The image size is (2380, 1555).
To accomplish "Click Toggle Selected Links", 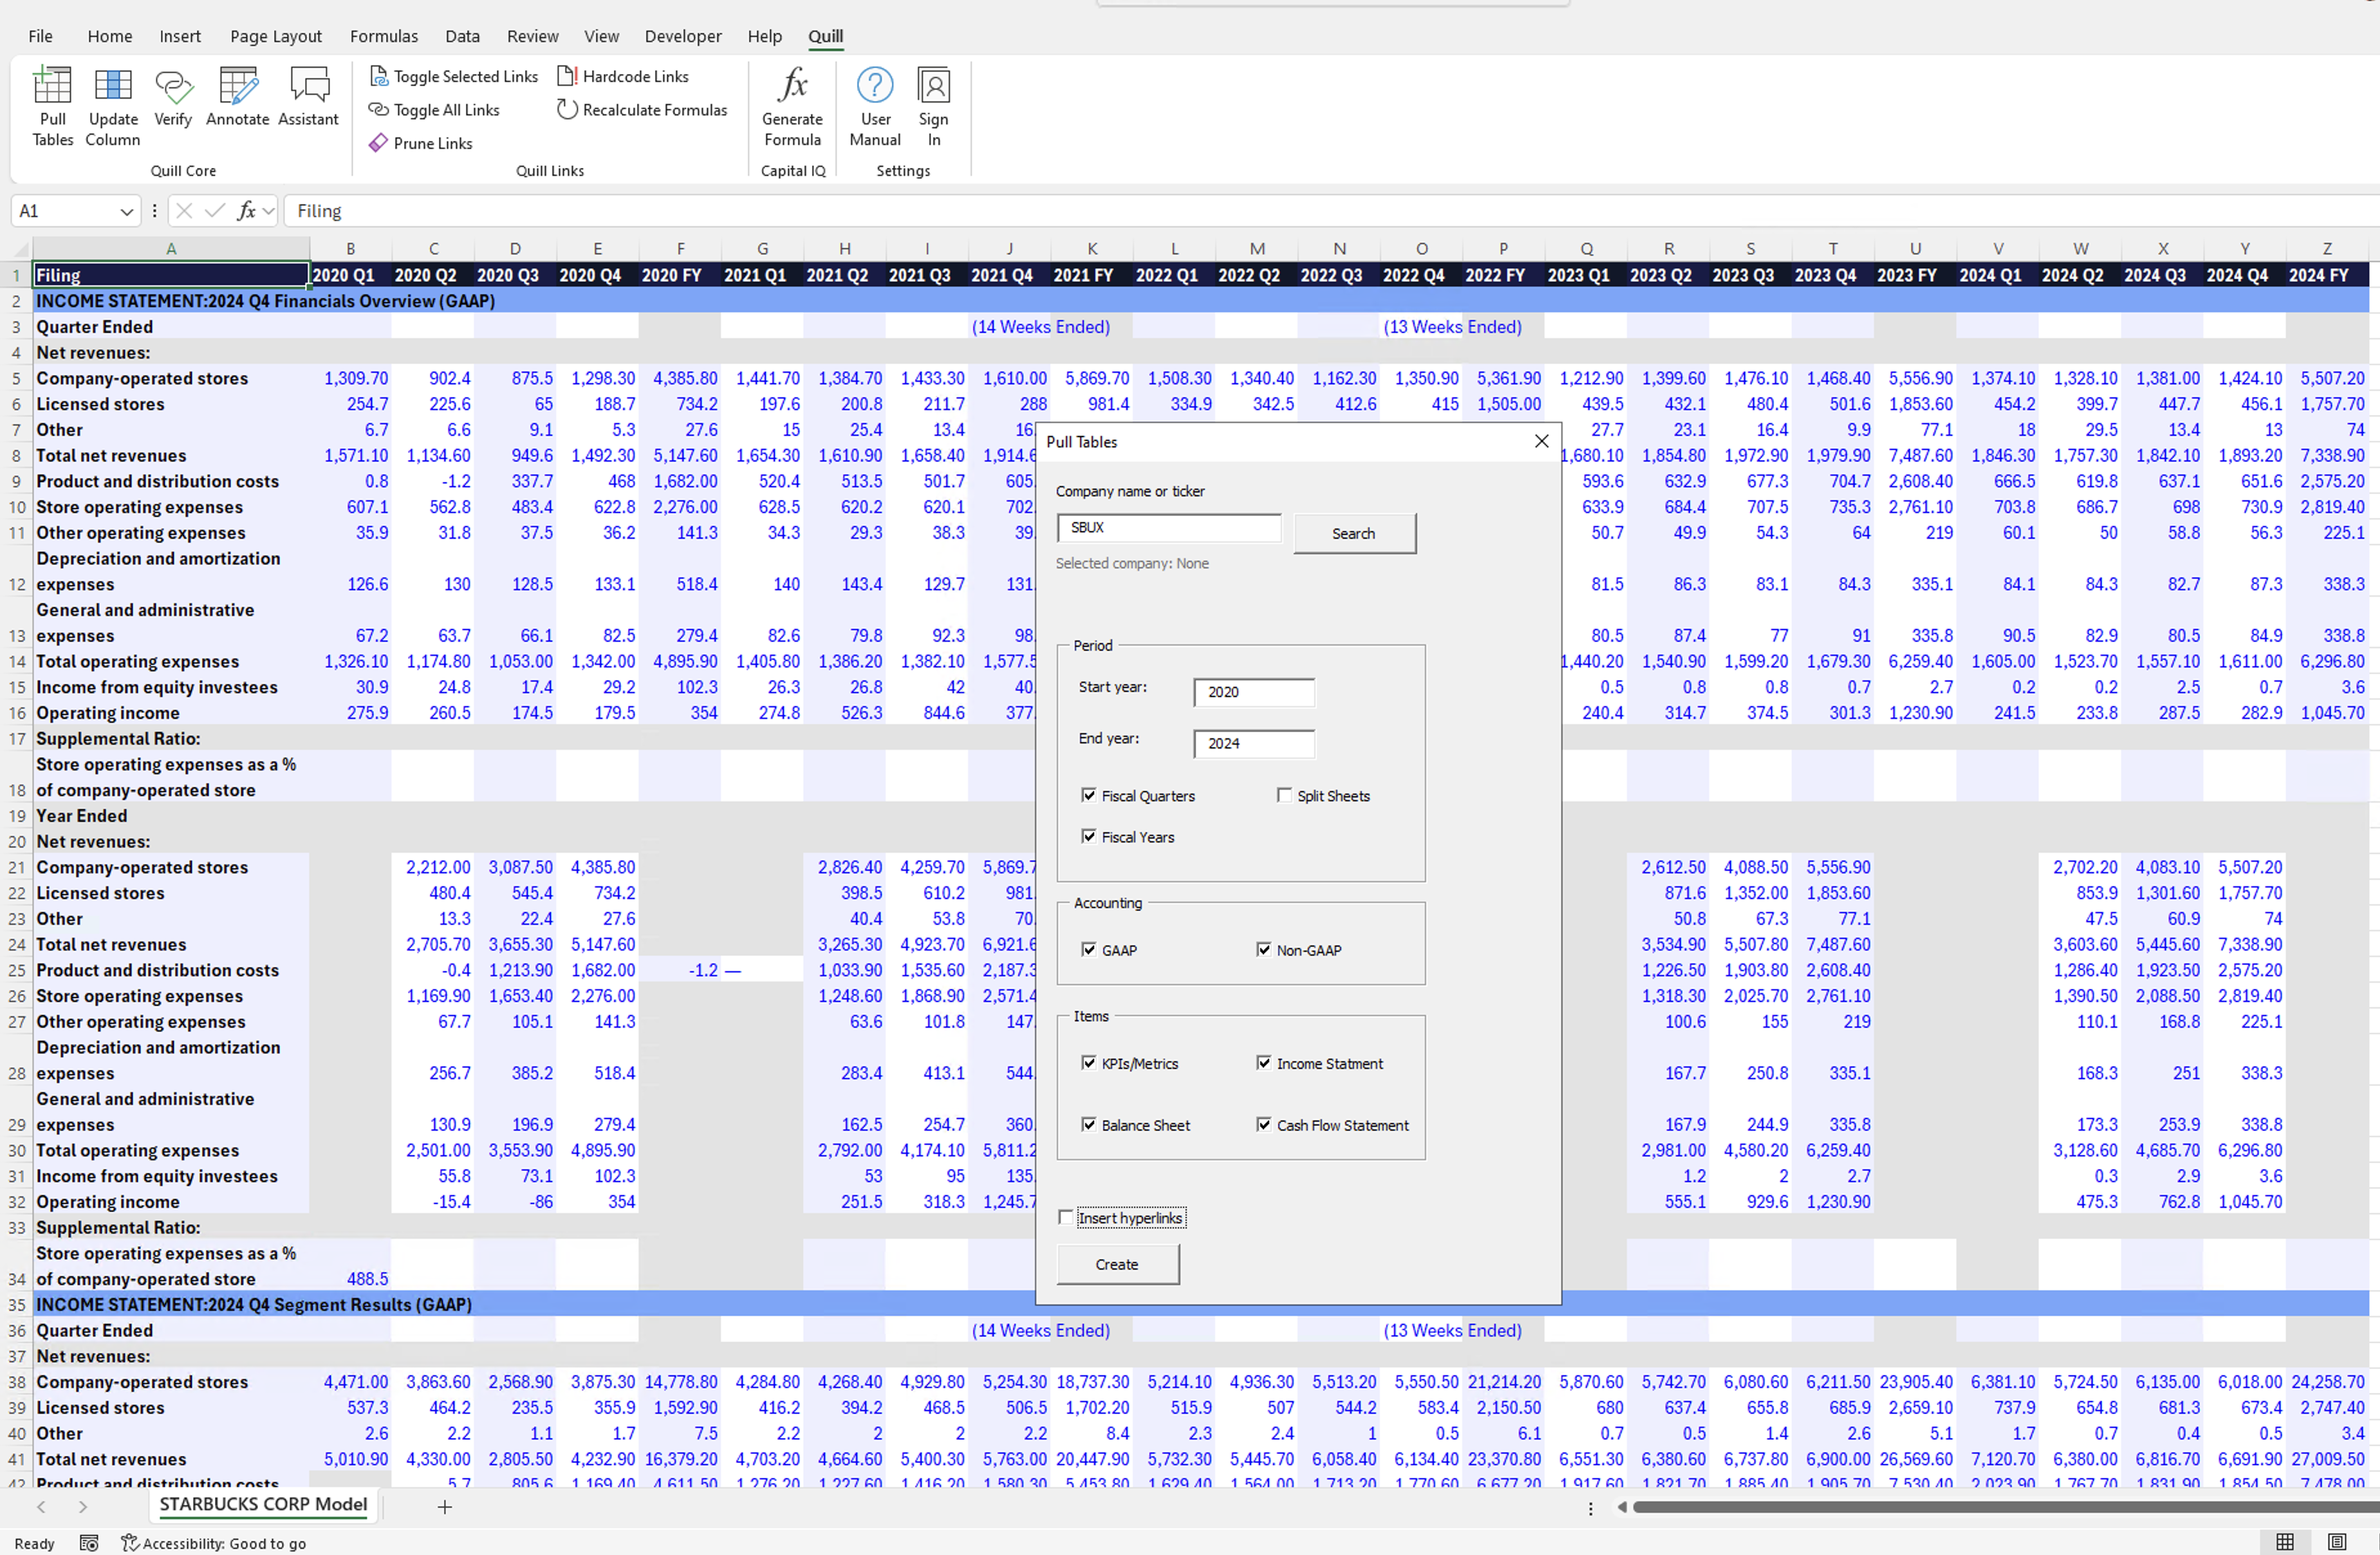I will click(x=454, y=76).
